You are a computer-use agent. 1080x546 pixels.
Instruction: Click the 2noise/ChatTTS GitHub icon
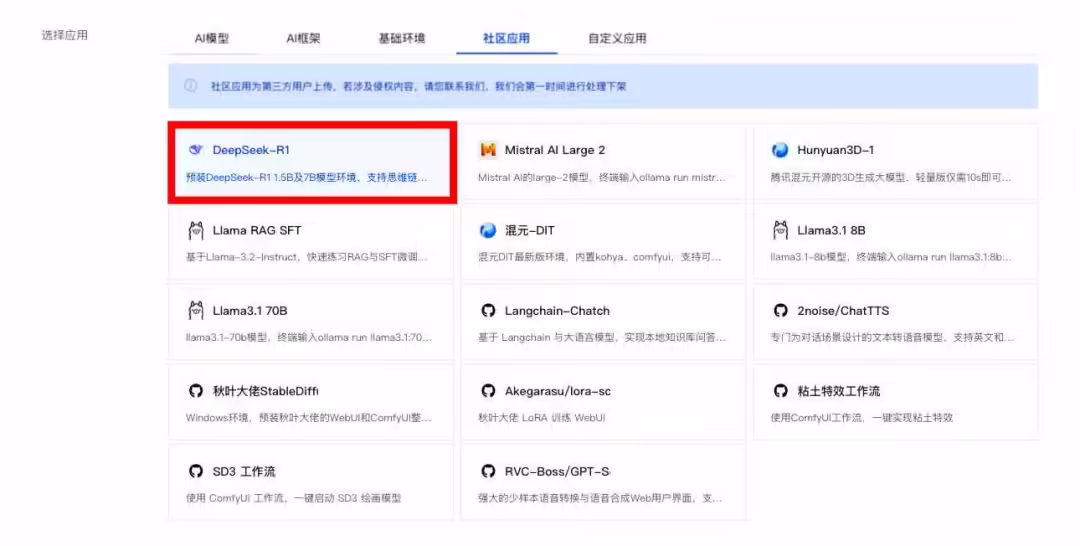(780, 311)
